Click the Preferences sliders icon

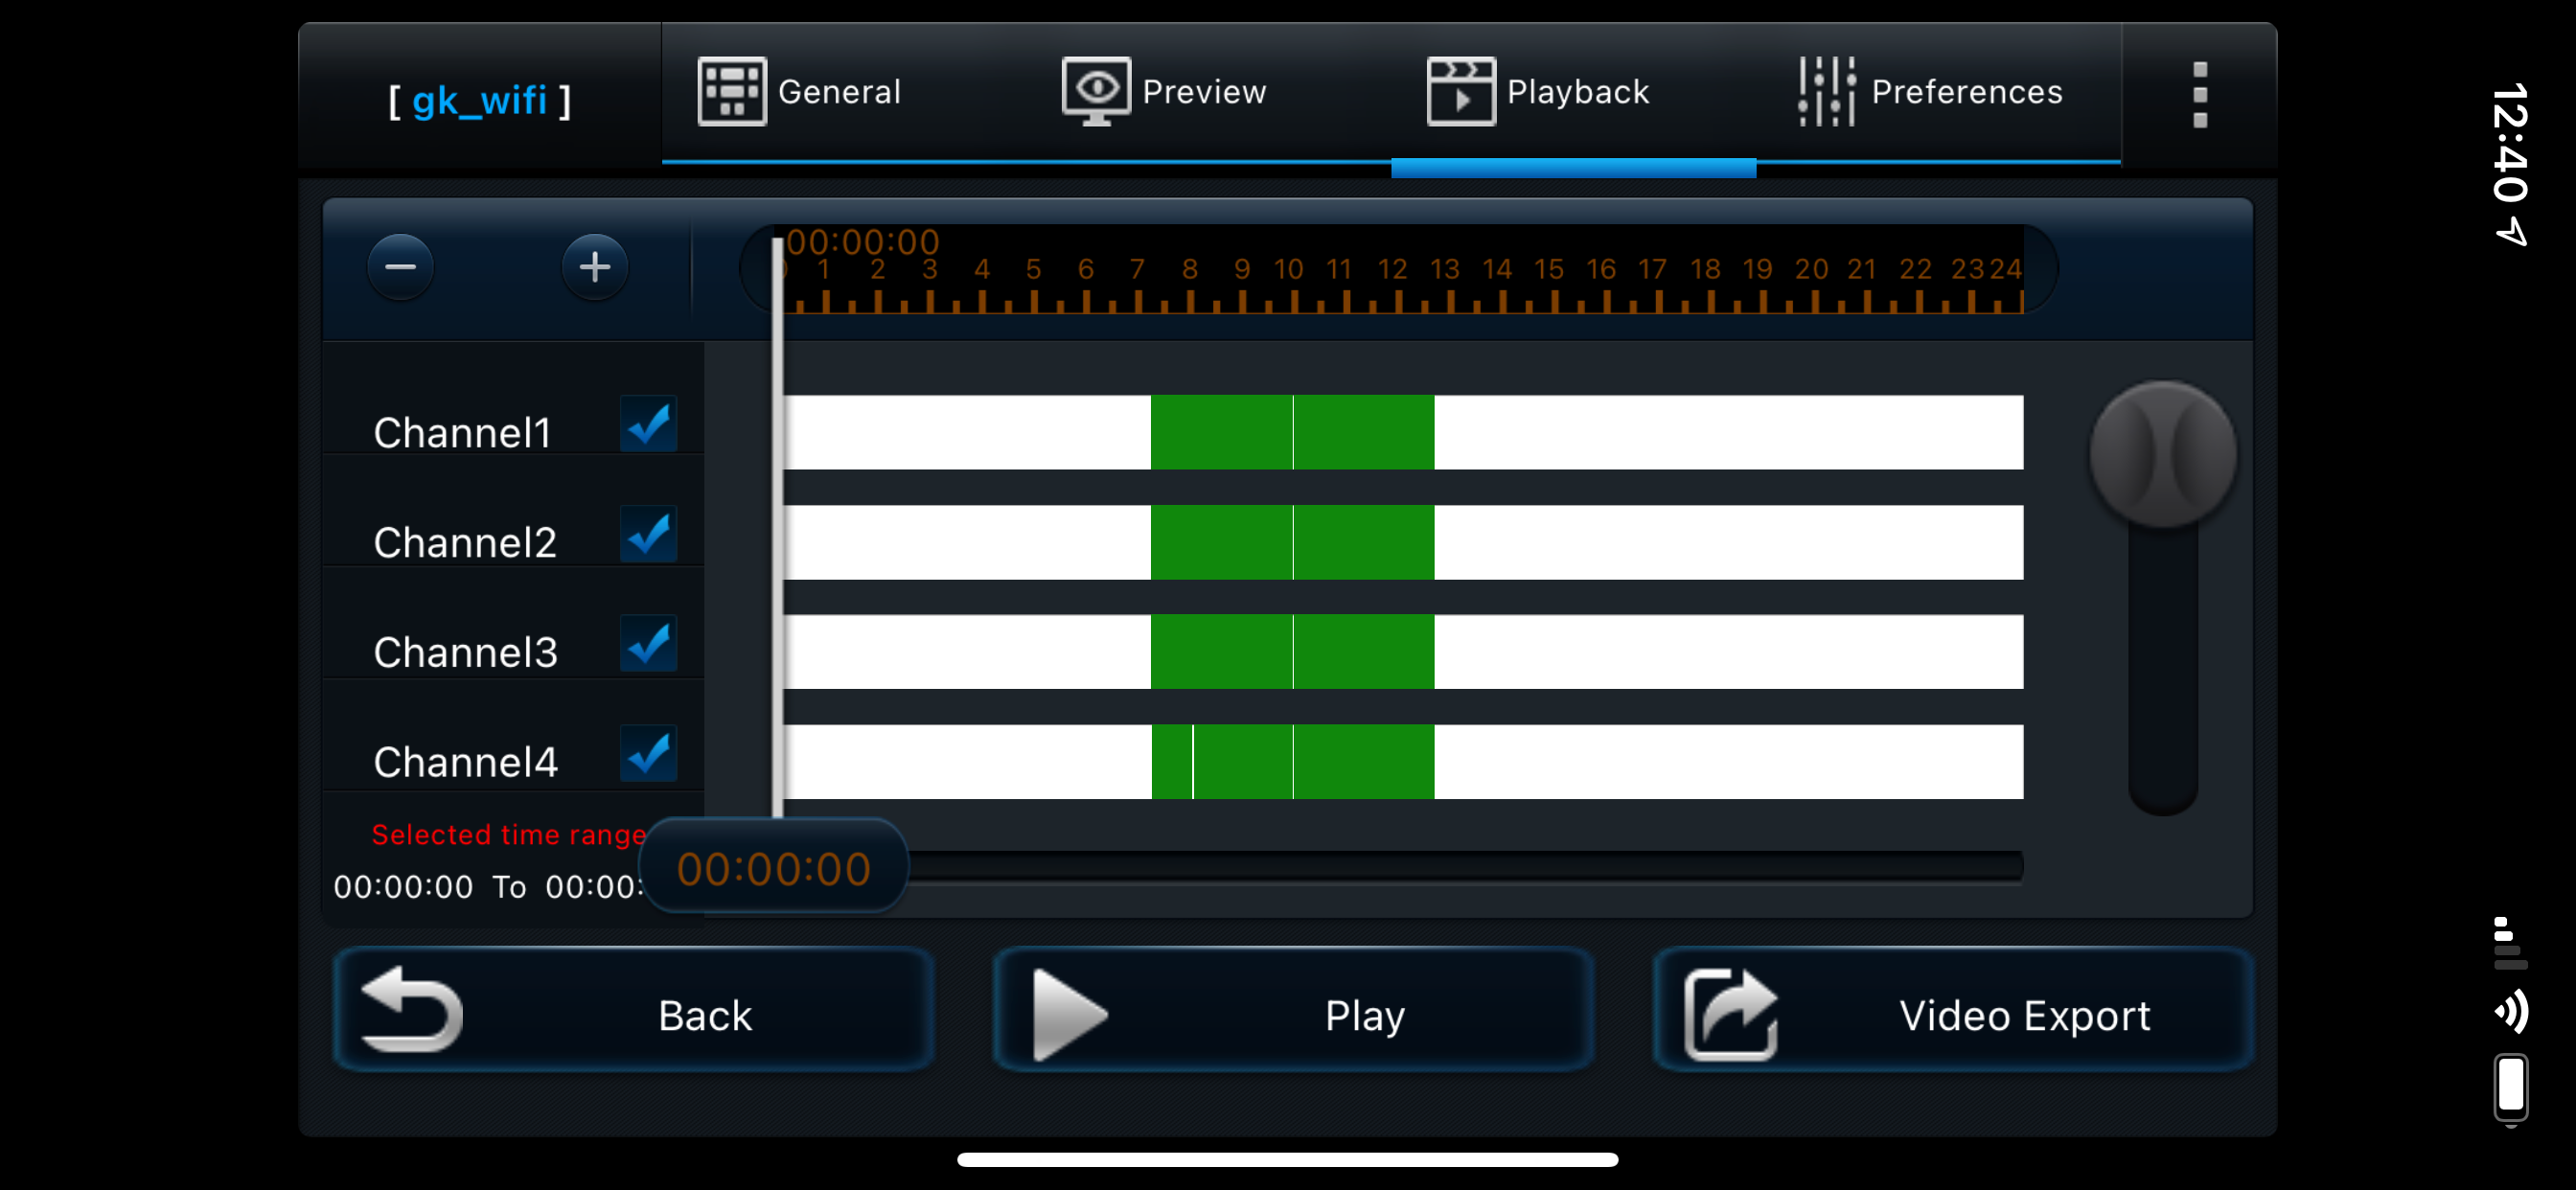click(x=1826, y=92)
